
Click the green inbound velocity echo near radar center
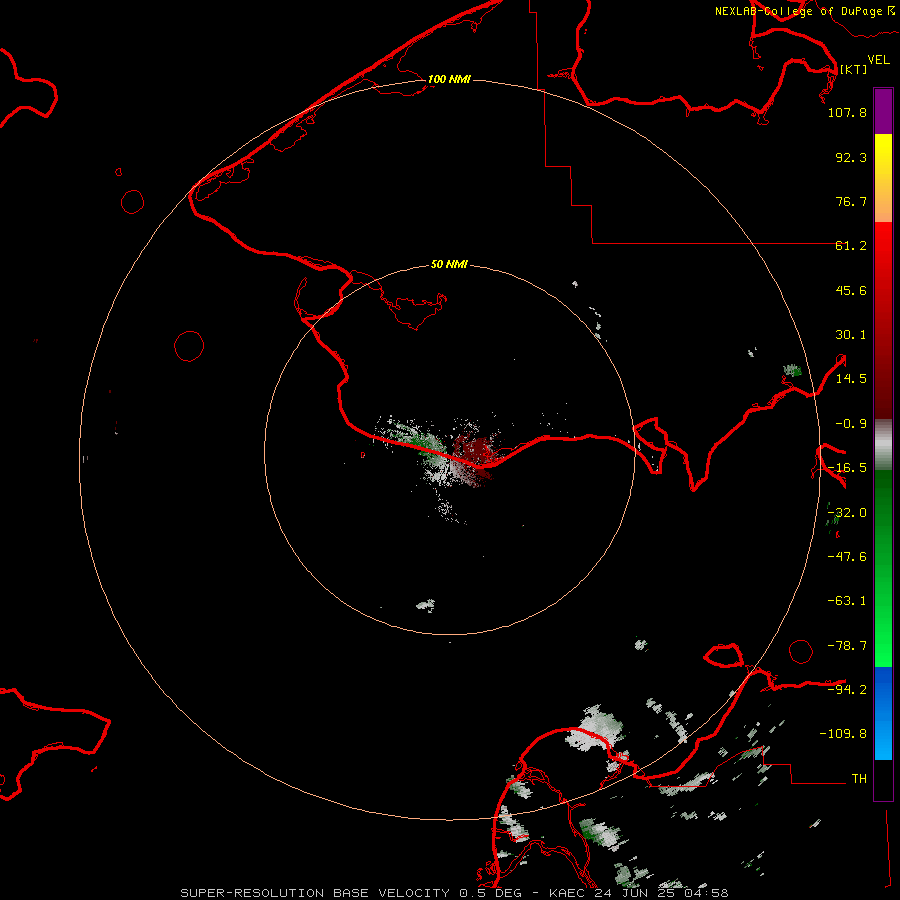tap(423, 441)
